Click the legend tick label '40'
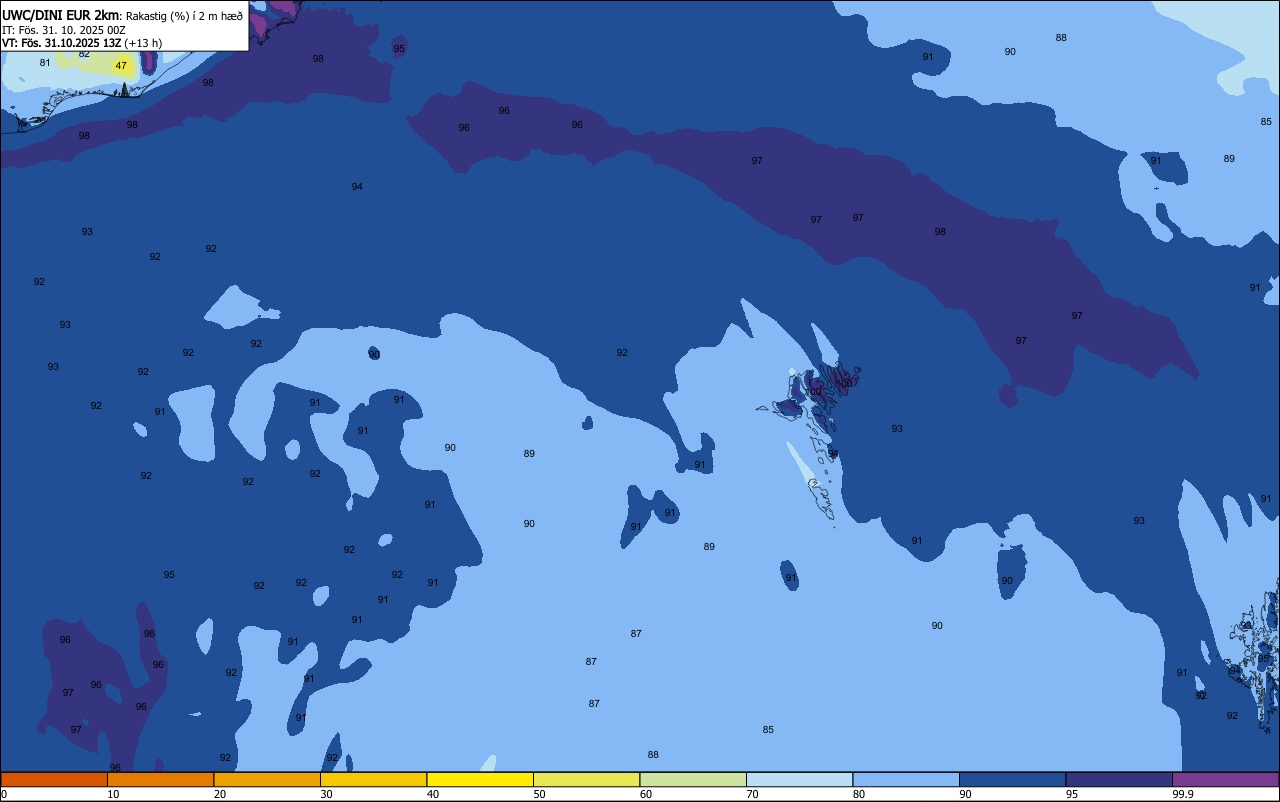The height and width of the screenshot is (802, 1280). point(433,794)
